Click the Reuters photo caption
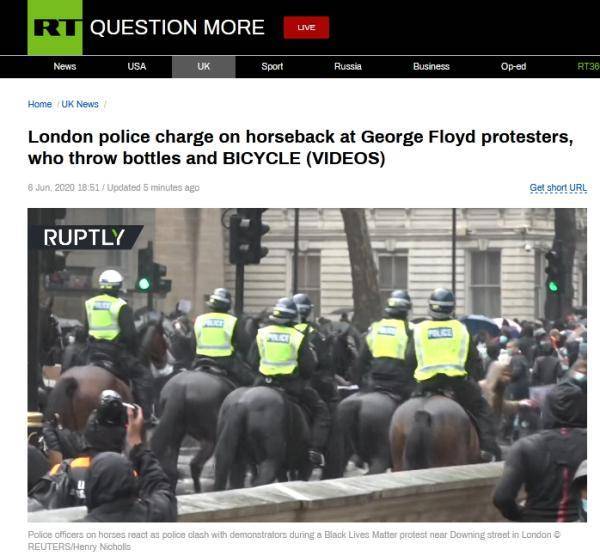The image size is (600, 556). coord(294,540)
